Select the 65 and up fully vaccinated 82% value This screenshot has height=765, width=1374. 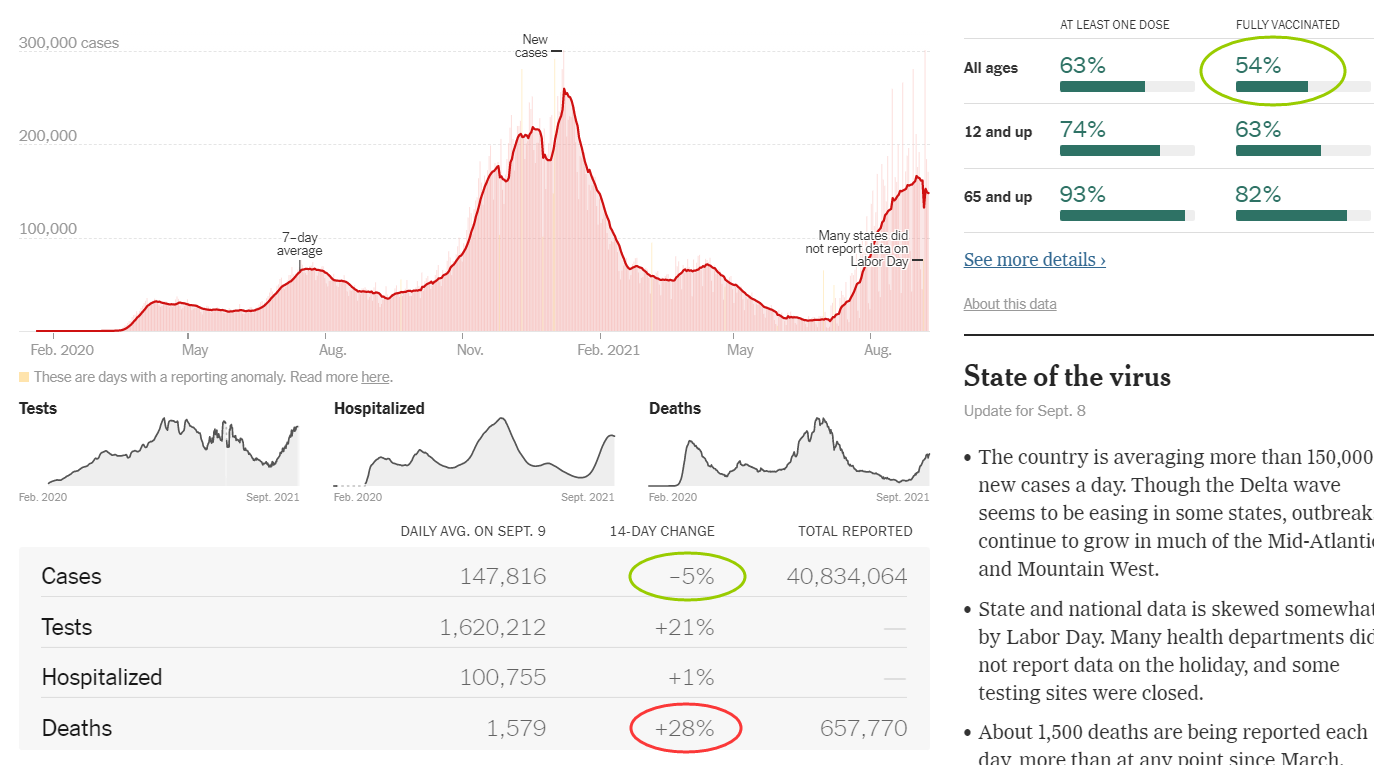pyautogui.click(x=1259, y=194)
